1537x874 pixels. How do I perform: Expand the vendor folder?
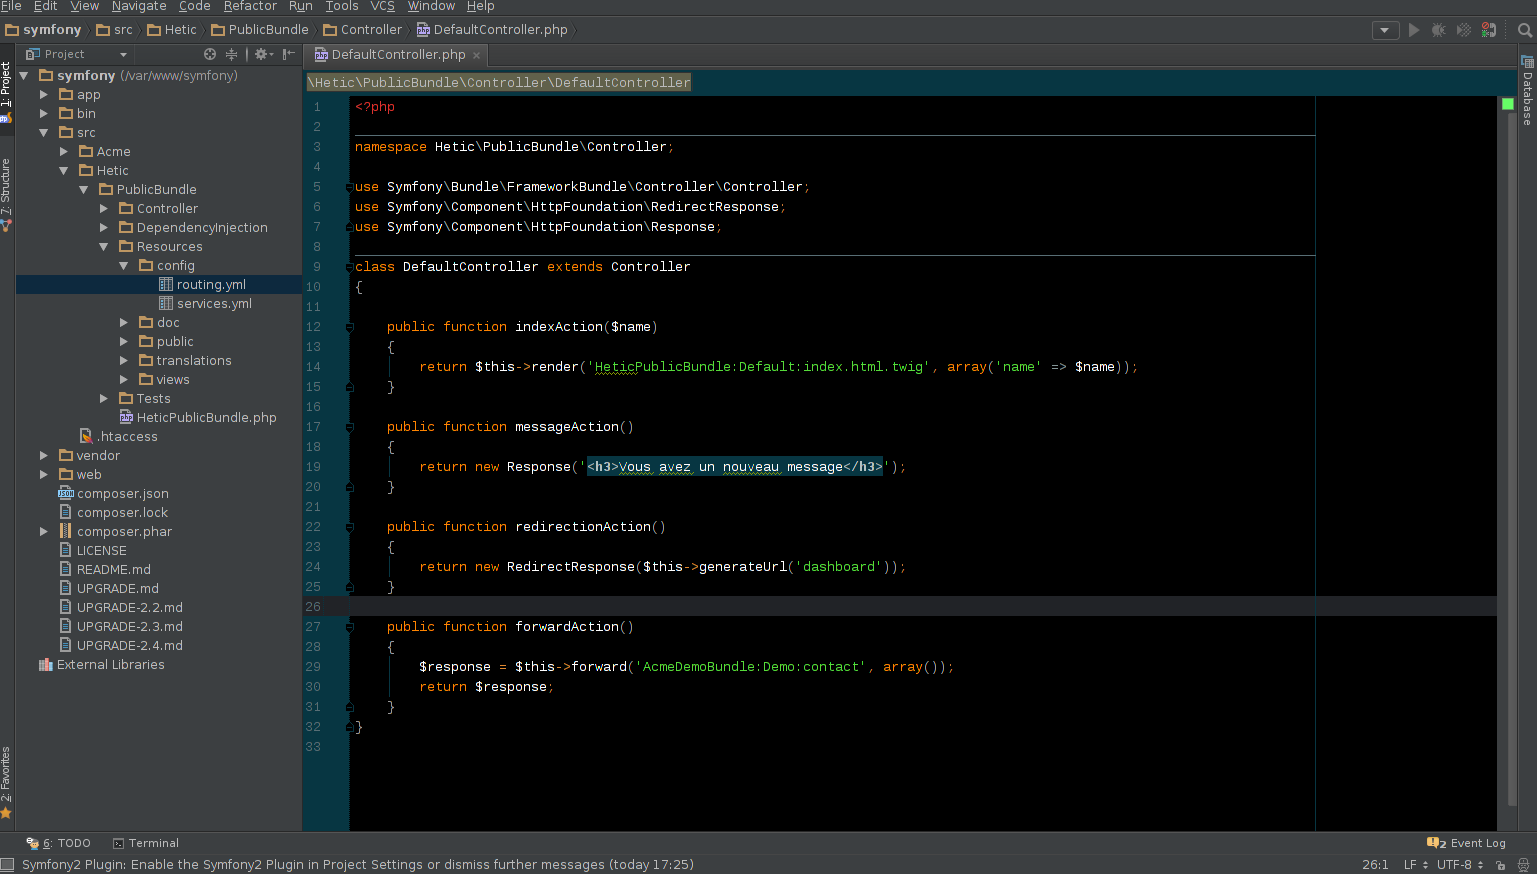pos(43,455)
